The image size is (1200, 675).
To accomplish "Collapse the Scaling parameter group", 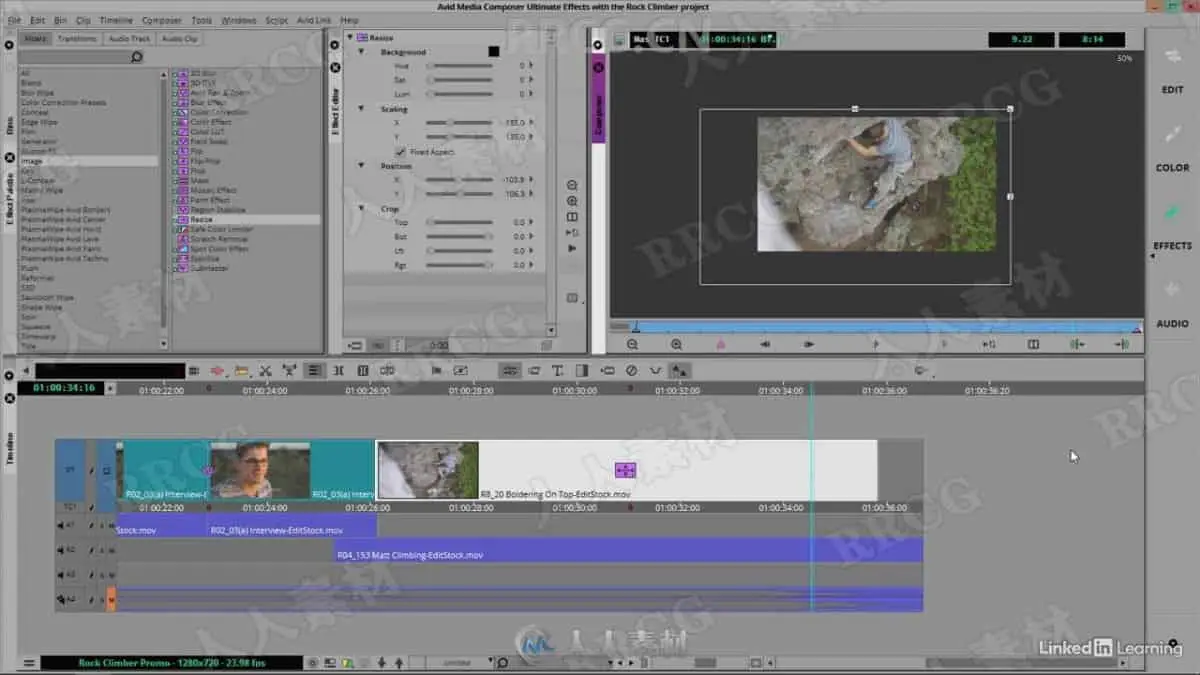I will pyautogui.click(x=361, y=109).
